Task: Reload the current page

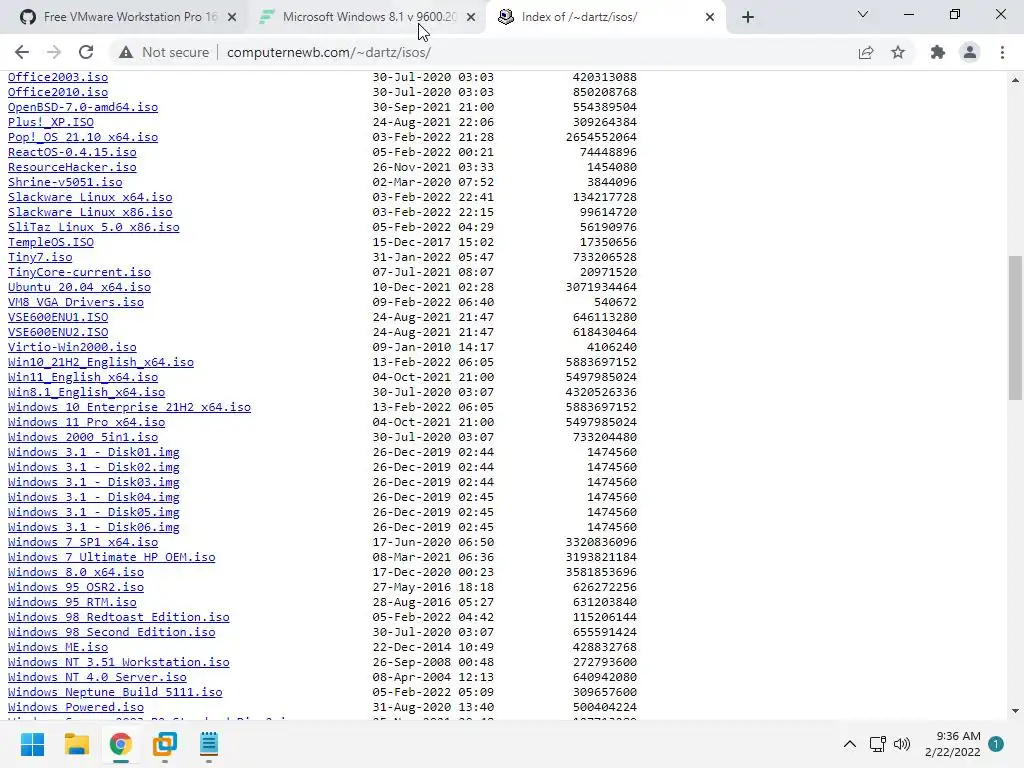Action: point(86,52)
